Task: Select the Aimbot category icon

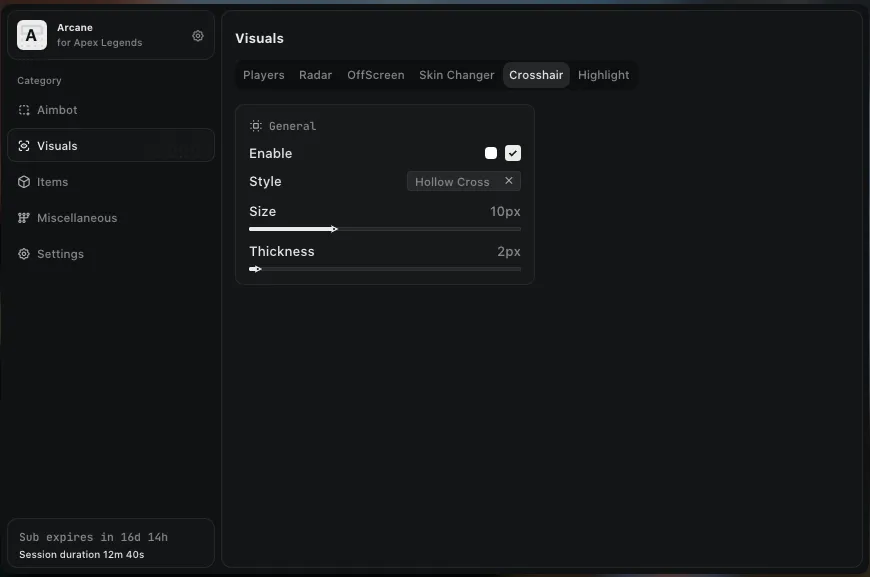Action: [23, 110]
